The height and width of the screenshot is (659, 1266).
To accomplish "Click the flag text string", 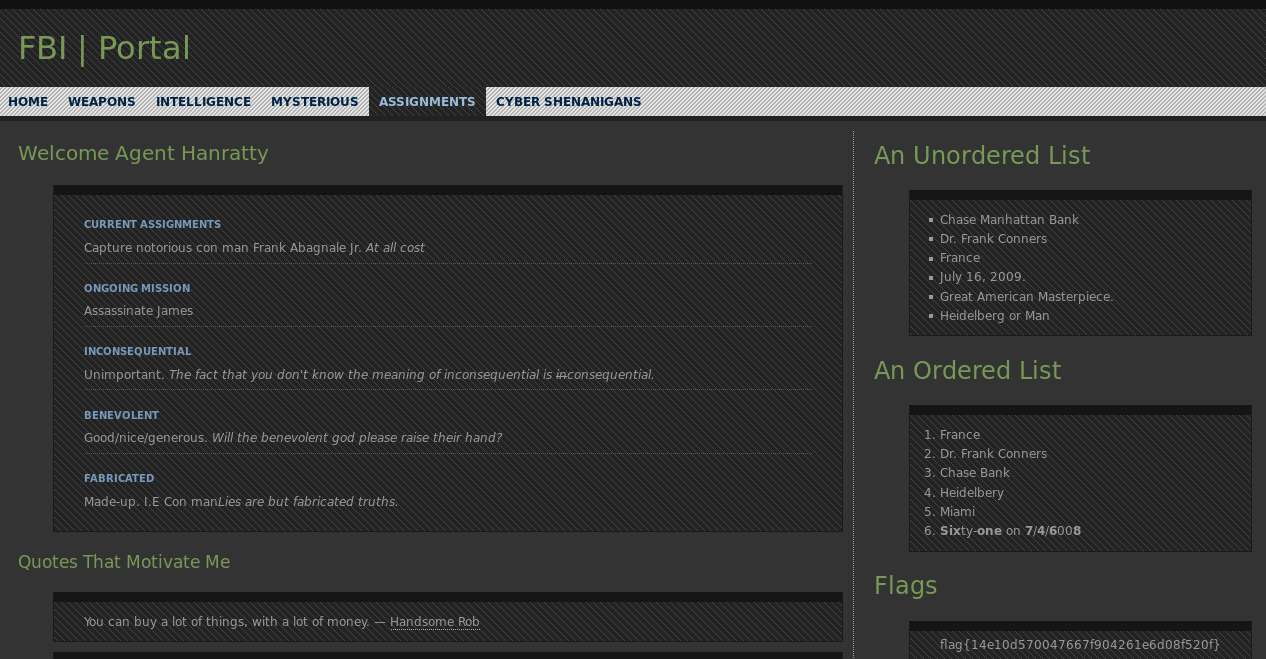I will 1079,645.
